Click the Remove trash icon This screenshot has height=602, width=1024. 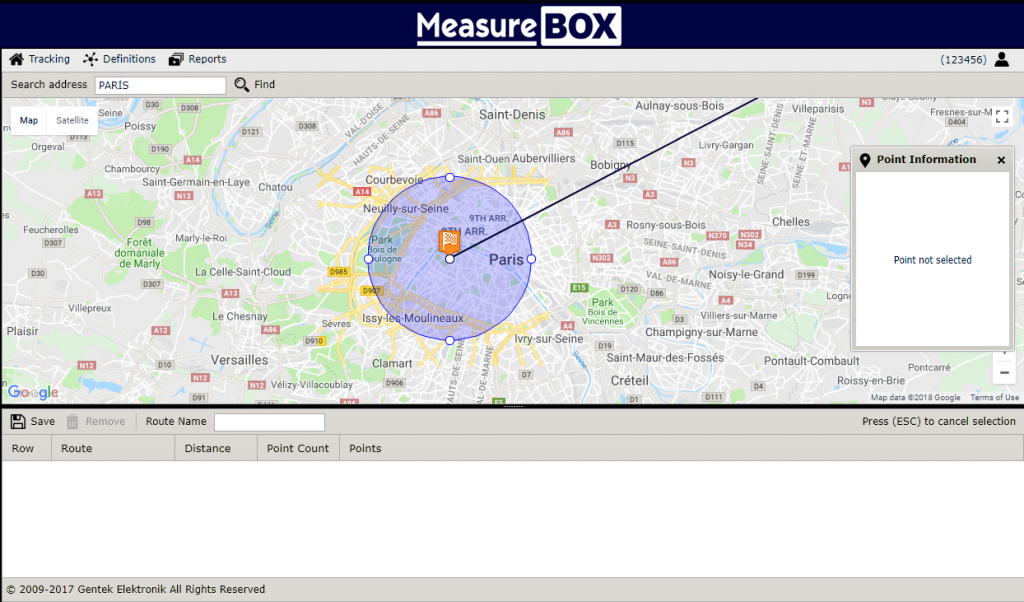72,422
